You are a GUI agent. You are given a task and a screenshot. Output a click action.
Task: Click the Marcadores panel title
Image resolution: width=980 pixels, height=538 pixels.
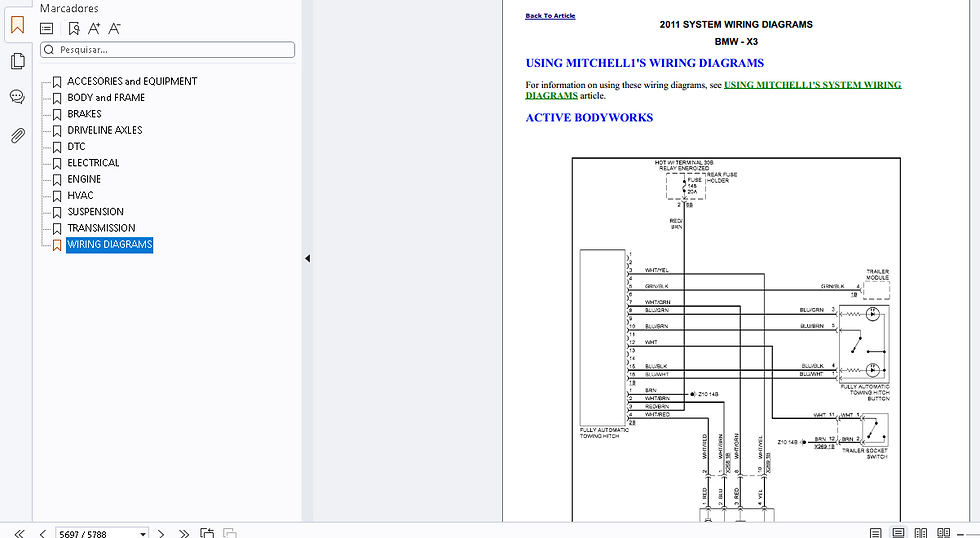pyautogui.click(x=69, y=8)
